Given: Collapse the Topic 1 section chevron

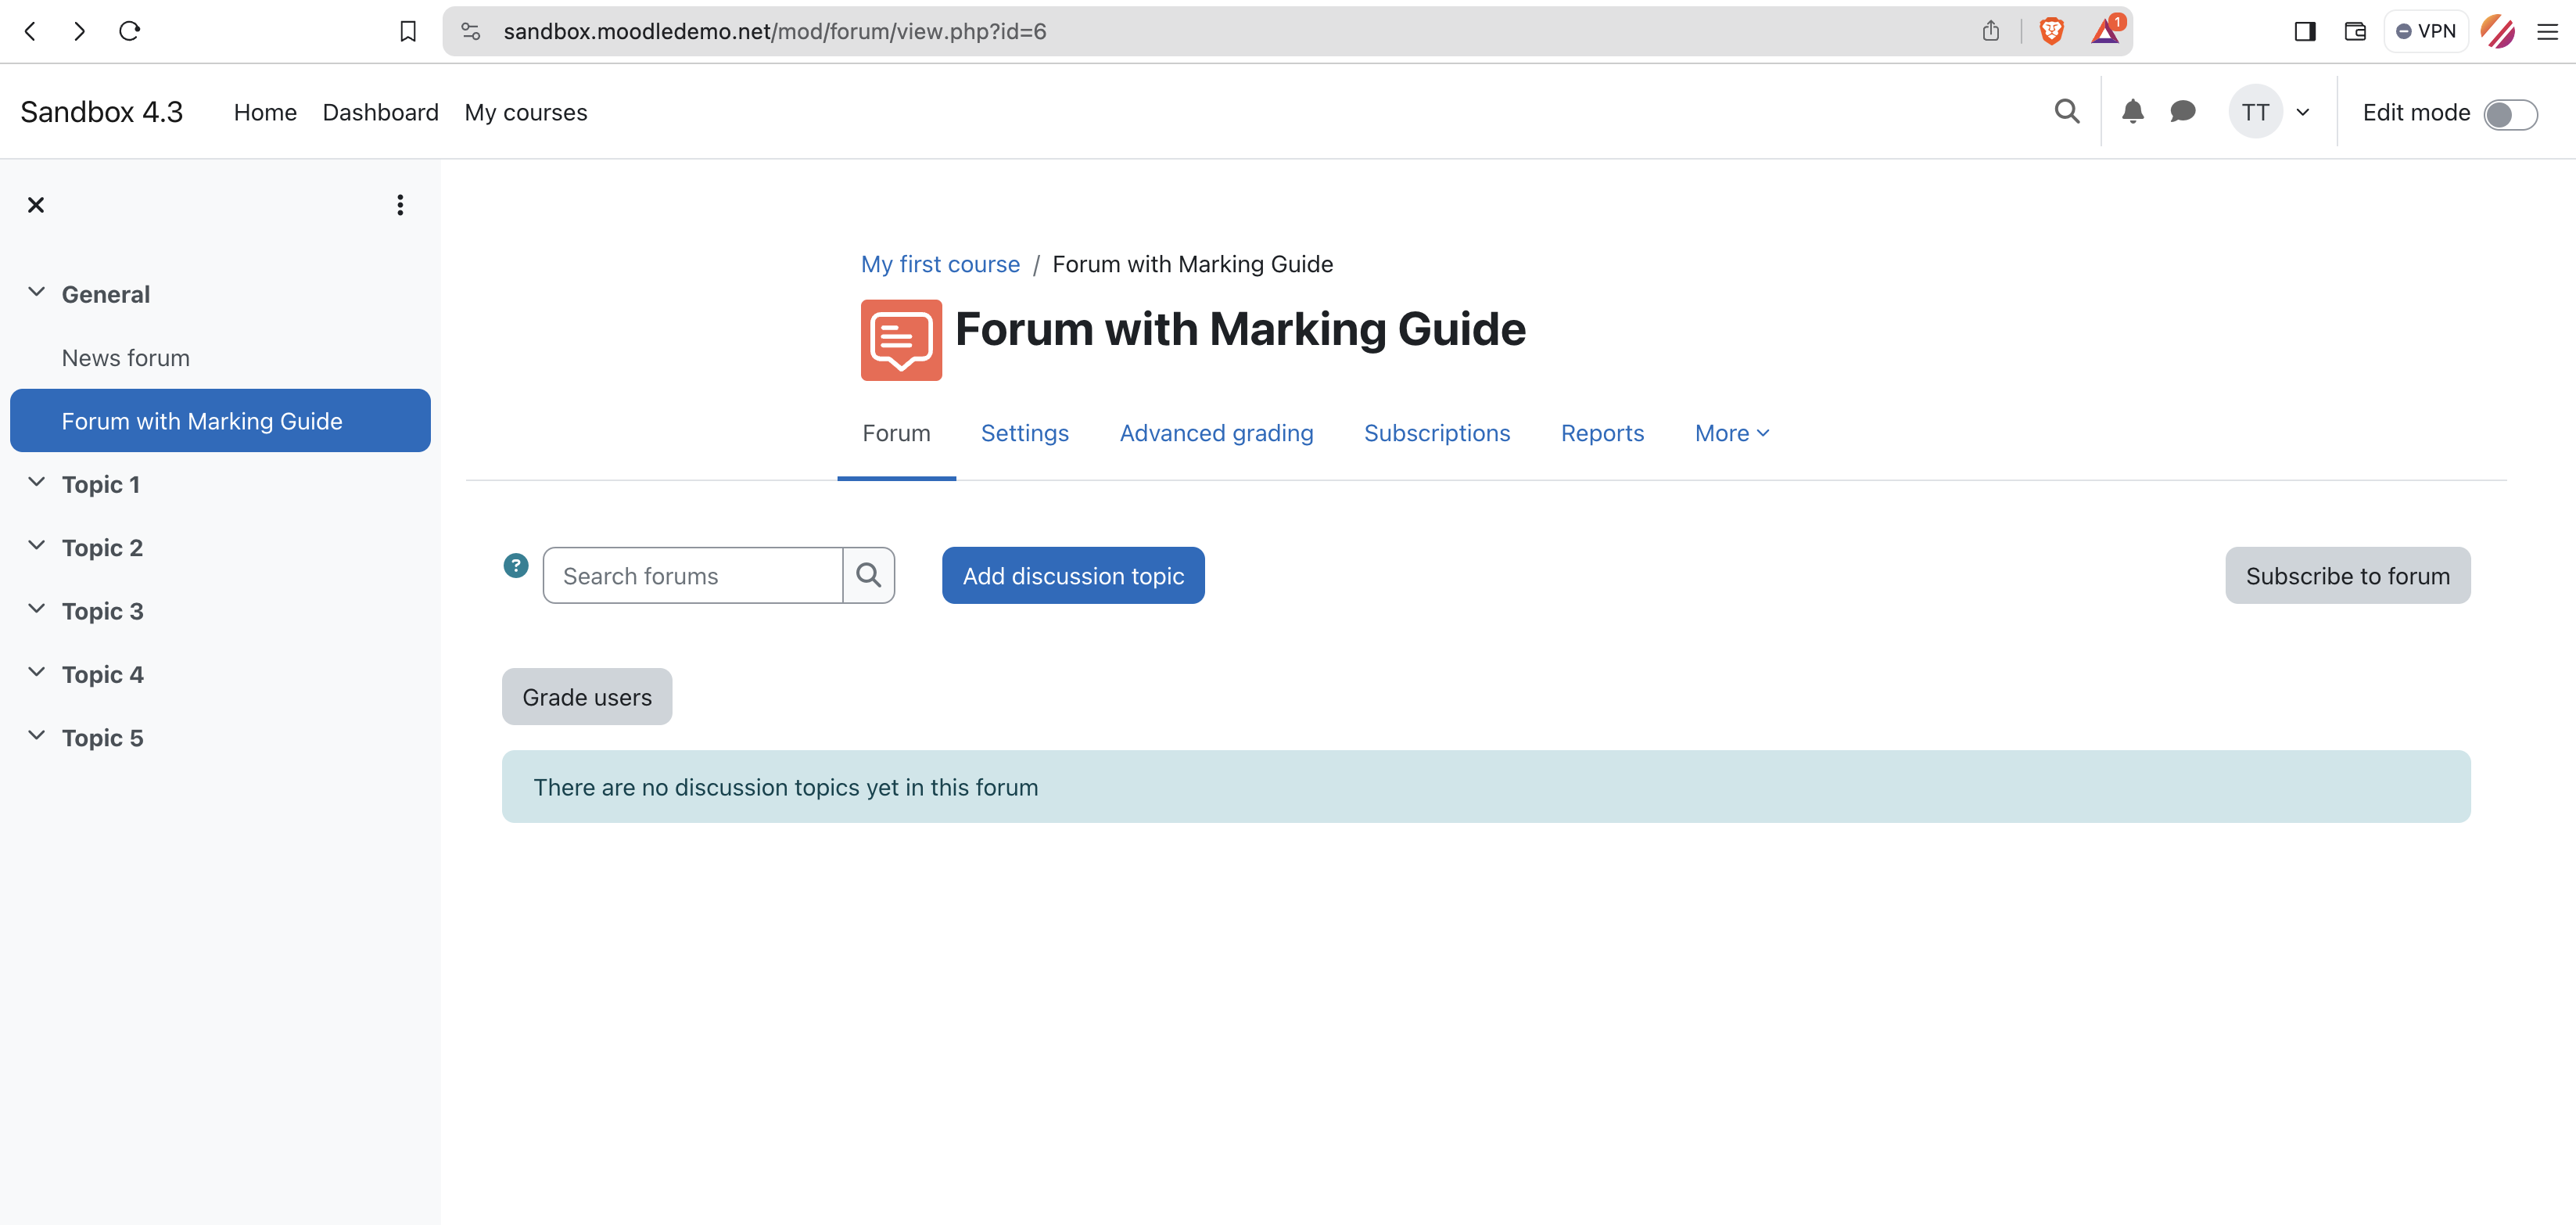Looking at the screenshot, I should 37,482.
